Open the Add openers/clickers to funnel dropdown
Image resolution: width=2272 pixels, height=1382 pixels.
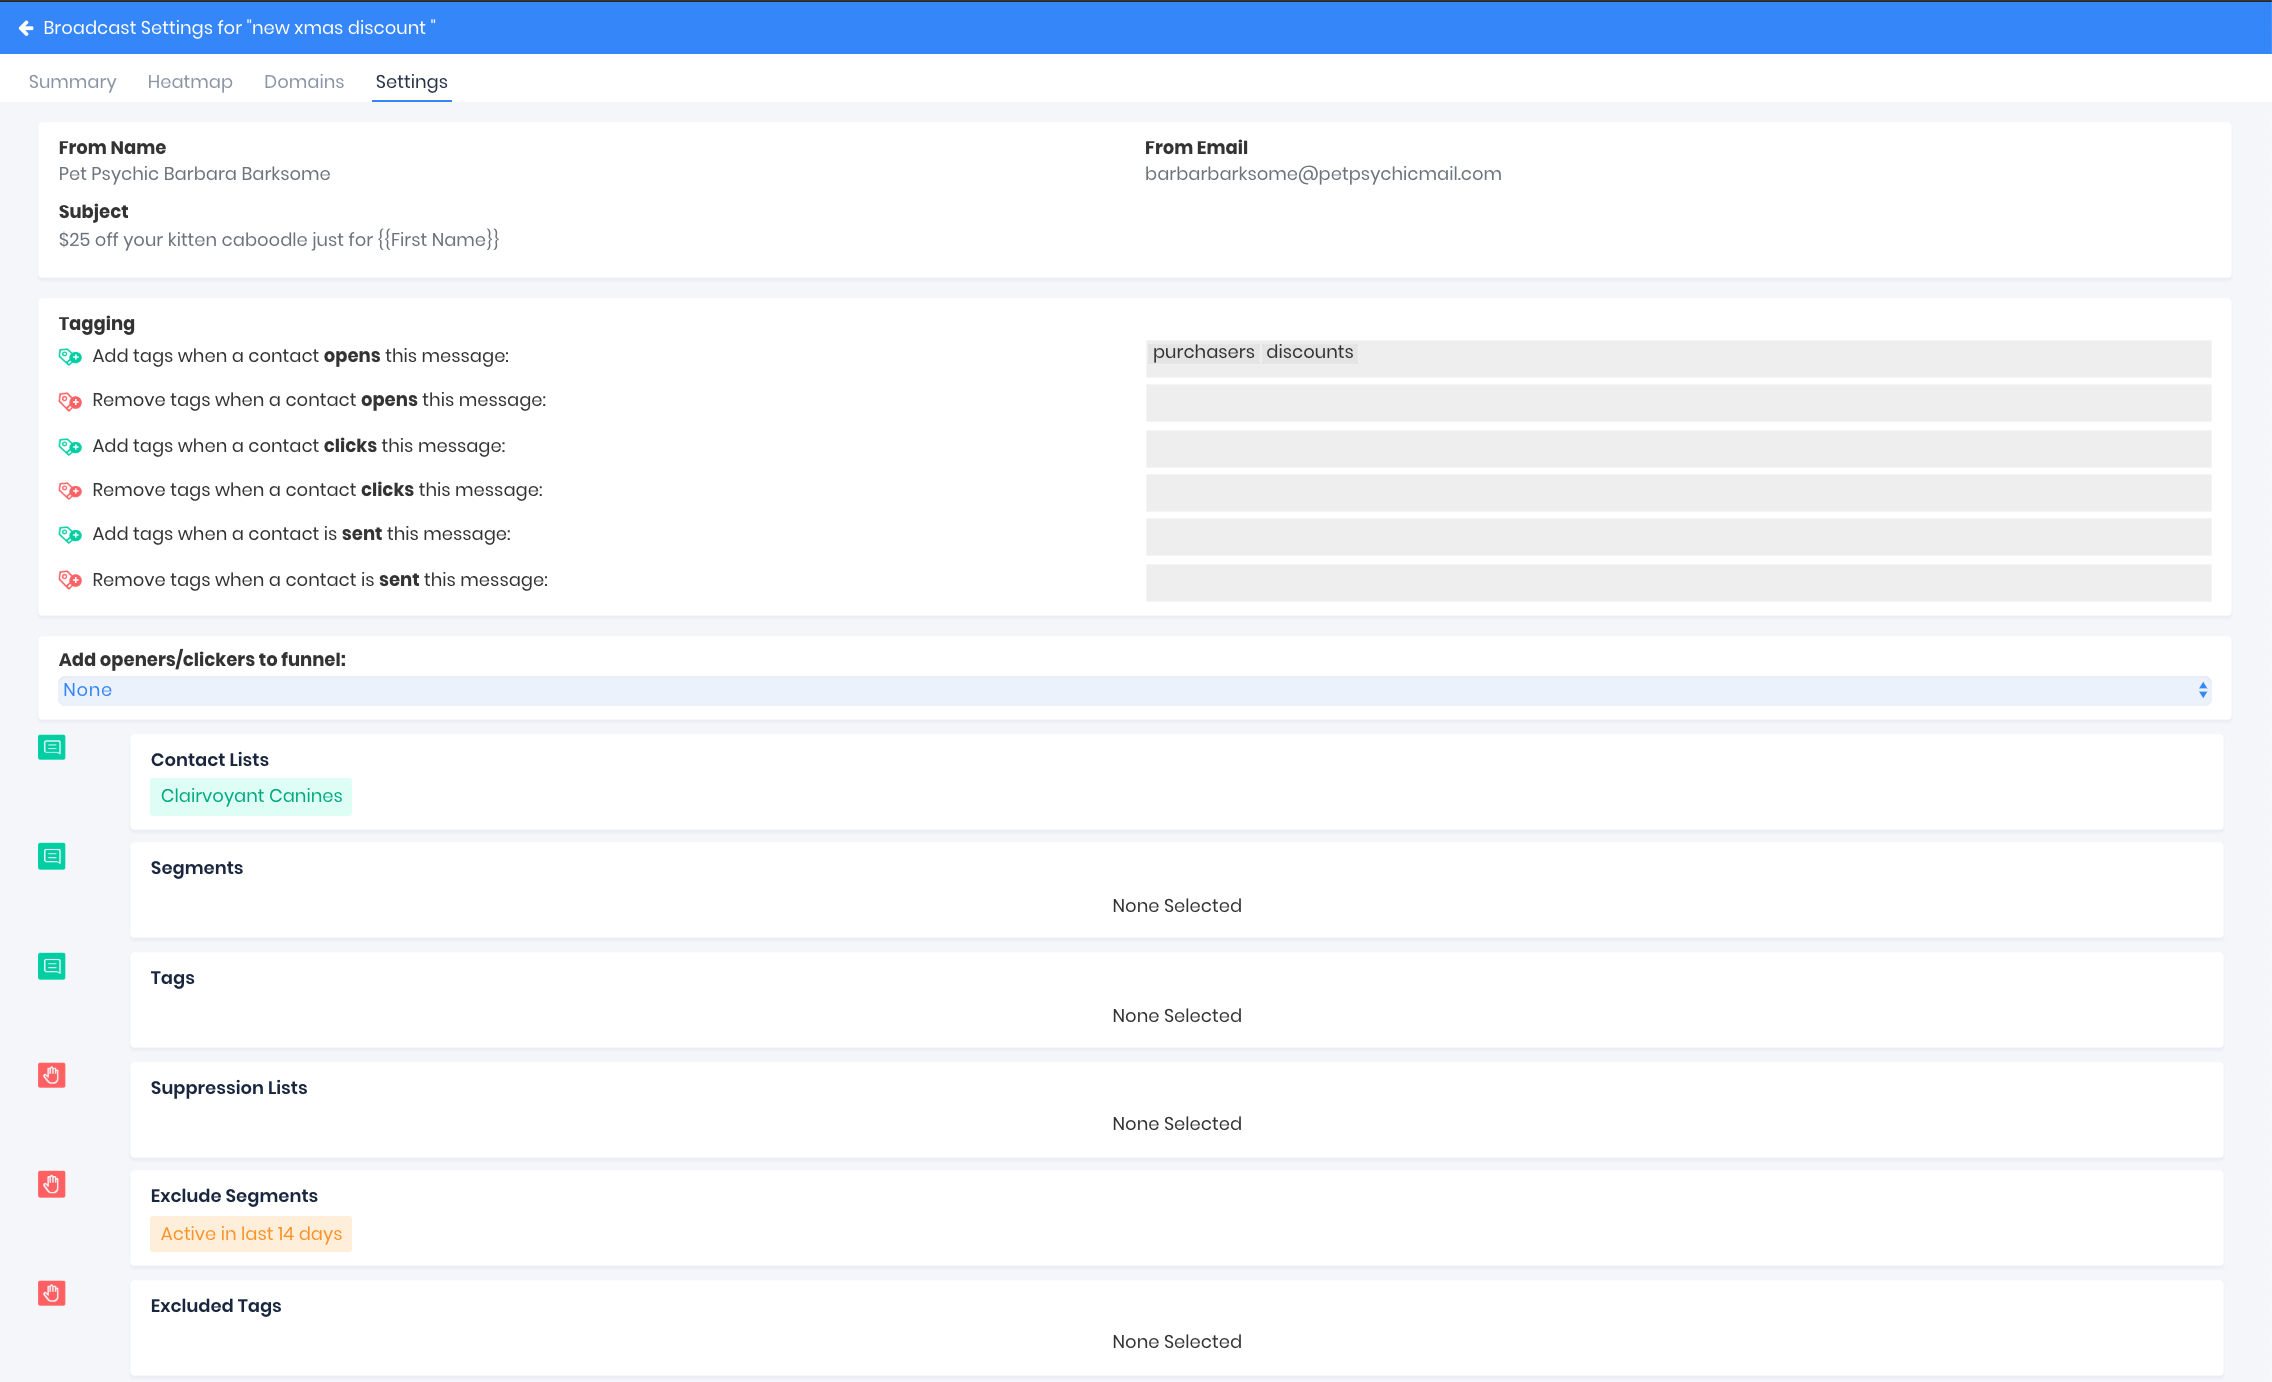1134,690
